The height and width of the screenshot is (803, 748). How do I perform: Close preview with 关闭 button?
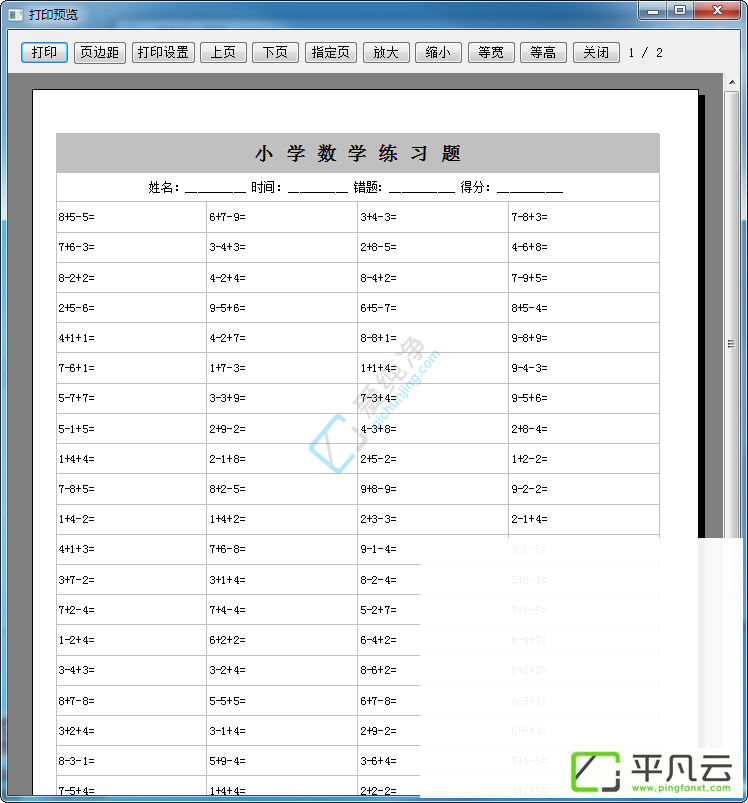pyautogui.click(x=596, y=52)
